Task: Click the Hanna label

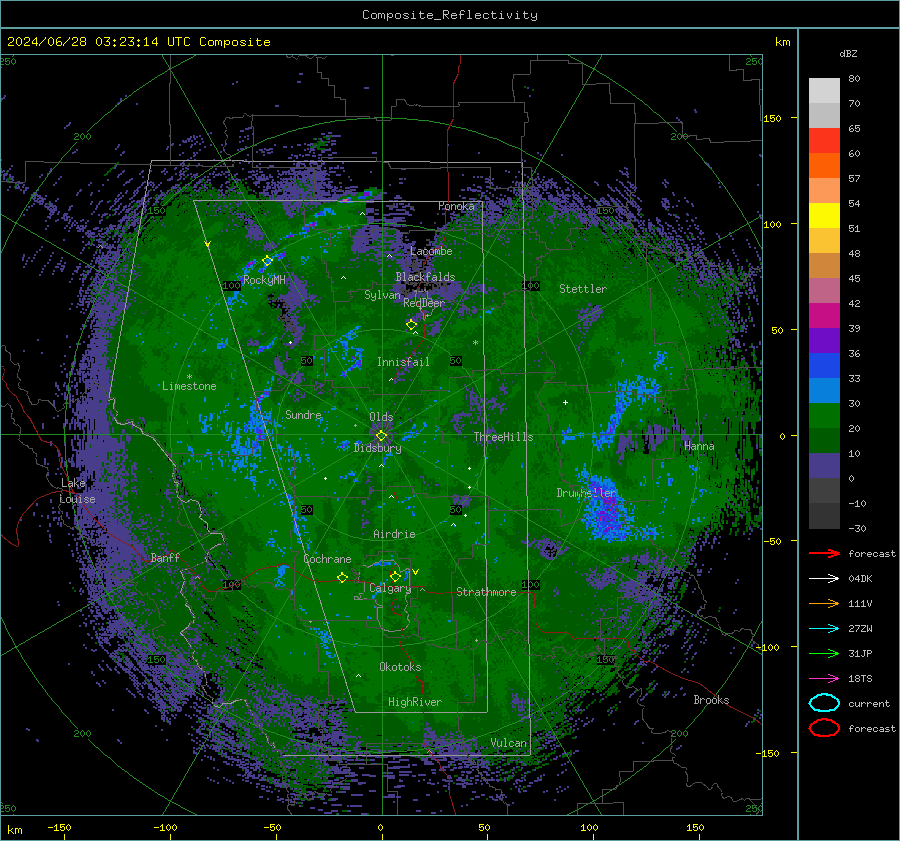Action: (x=699, y=446)
